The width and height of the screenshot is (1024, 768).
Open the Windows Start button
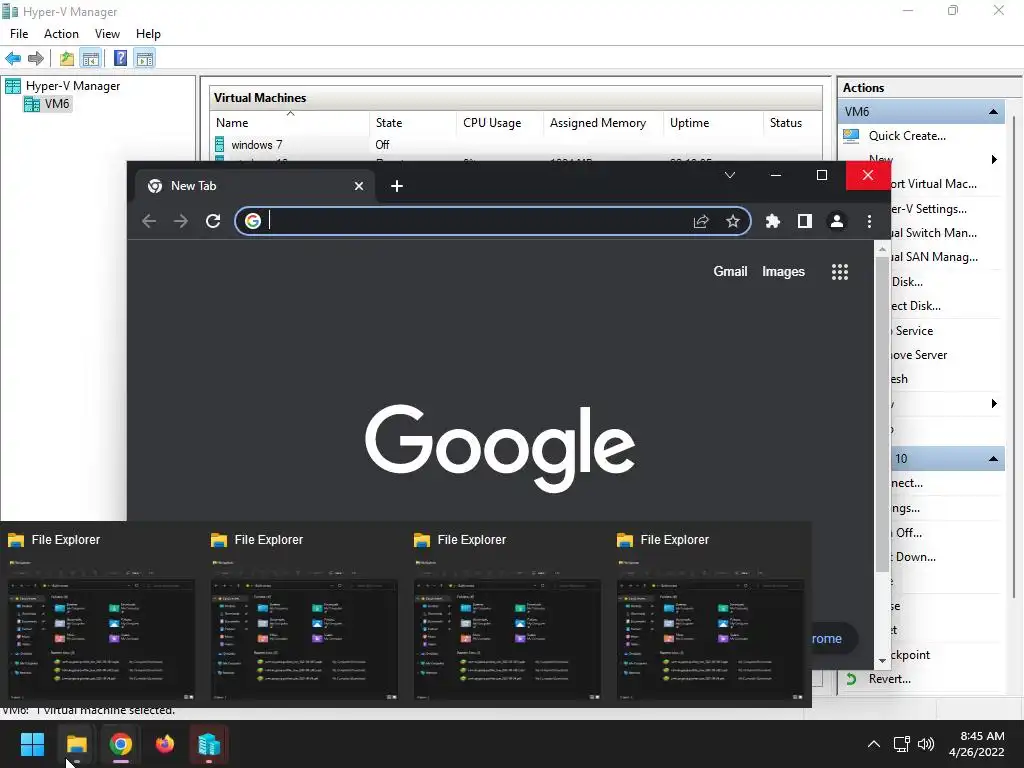click(x=32, y=744)
